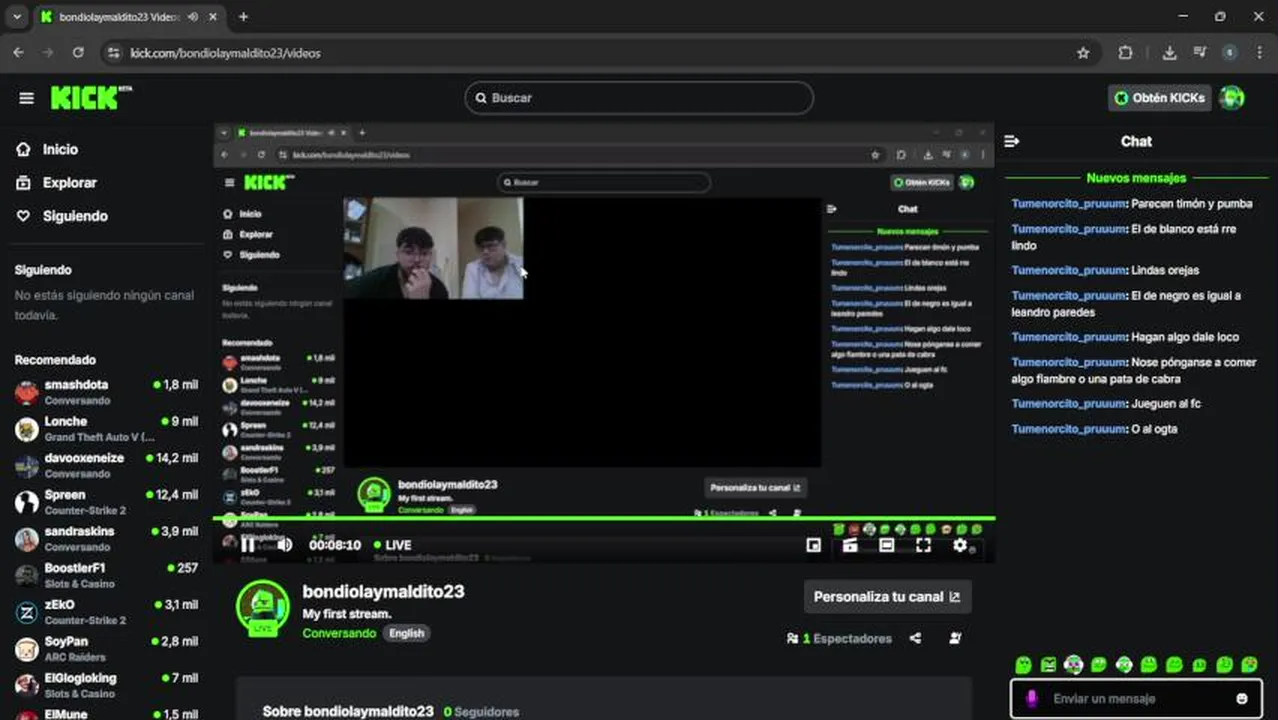The width and height of the screenshot is (1278, 720).
Task: Click username on 'Lindas orejas' message
Action: (x=1069, y=270)
